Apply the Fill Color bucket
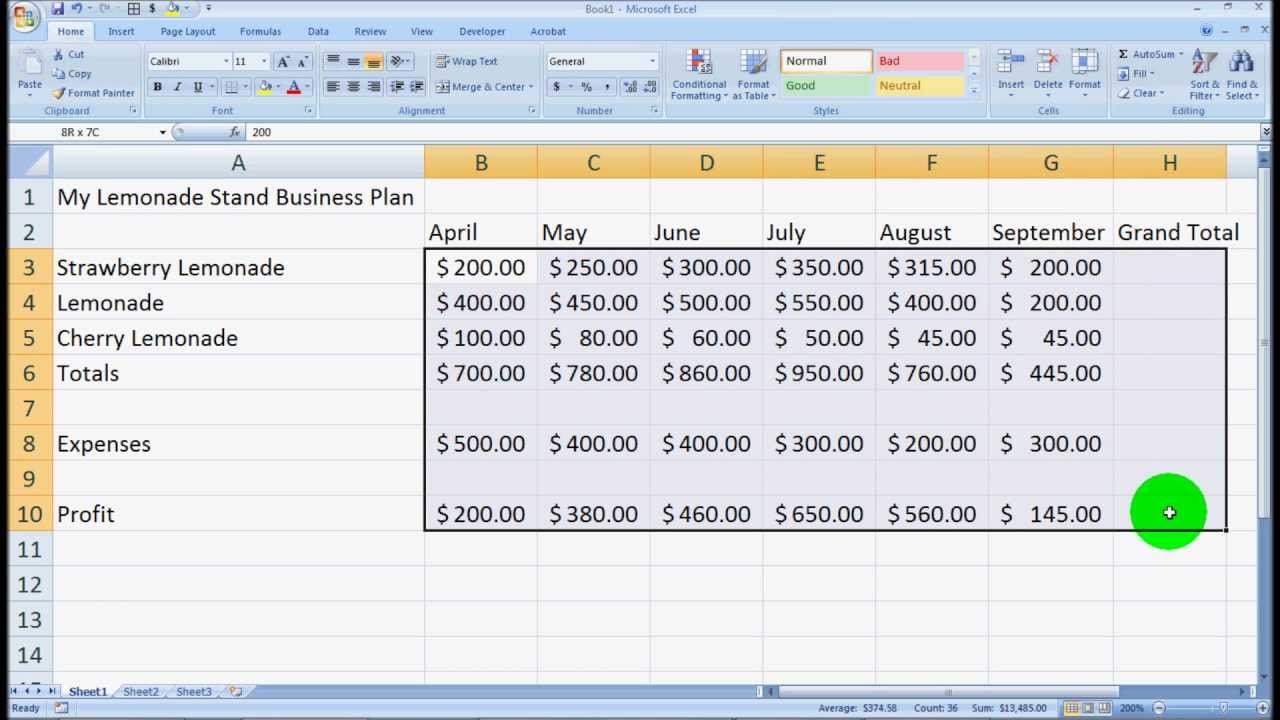 click(265, 87)
